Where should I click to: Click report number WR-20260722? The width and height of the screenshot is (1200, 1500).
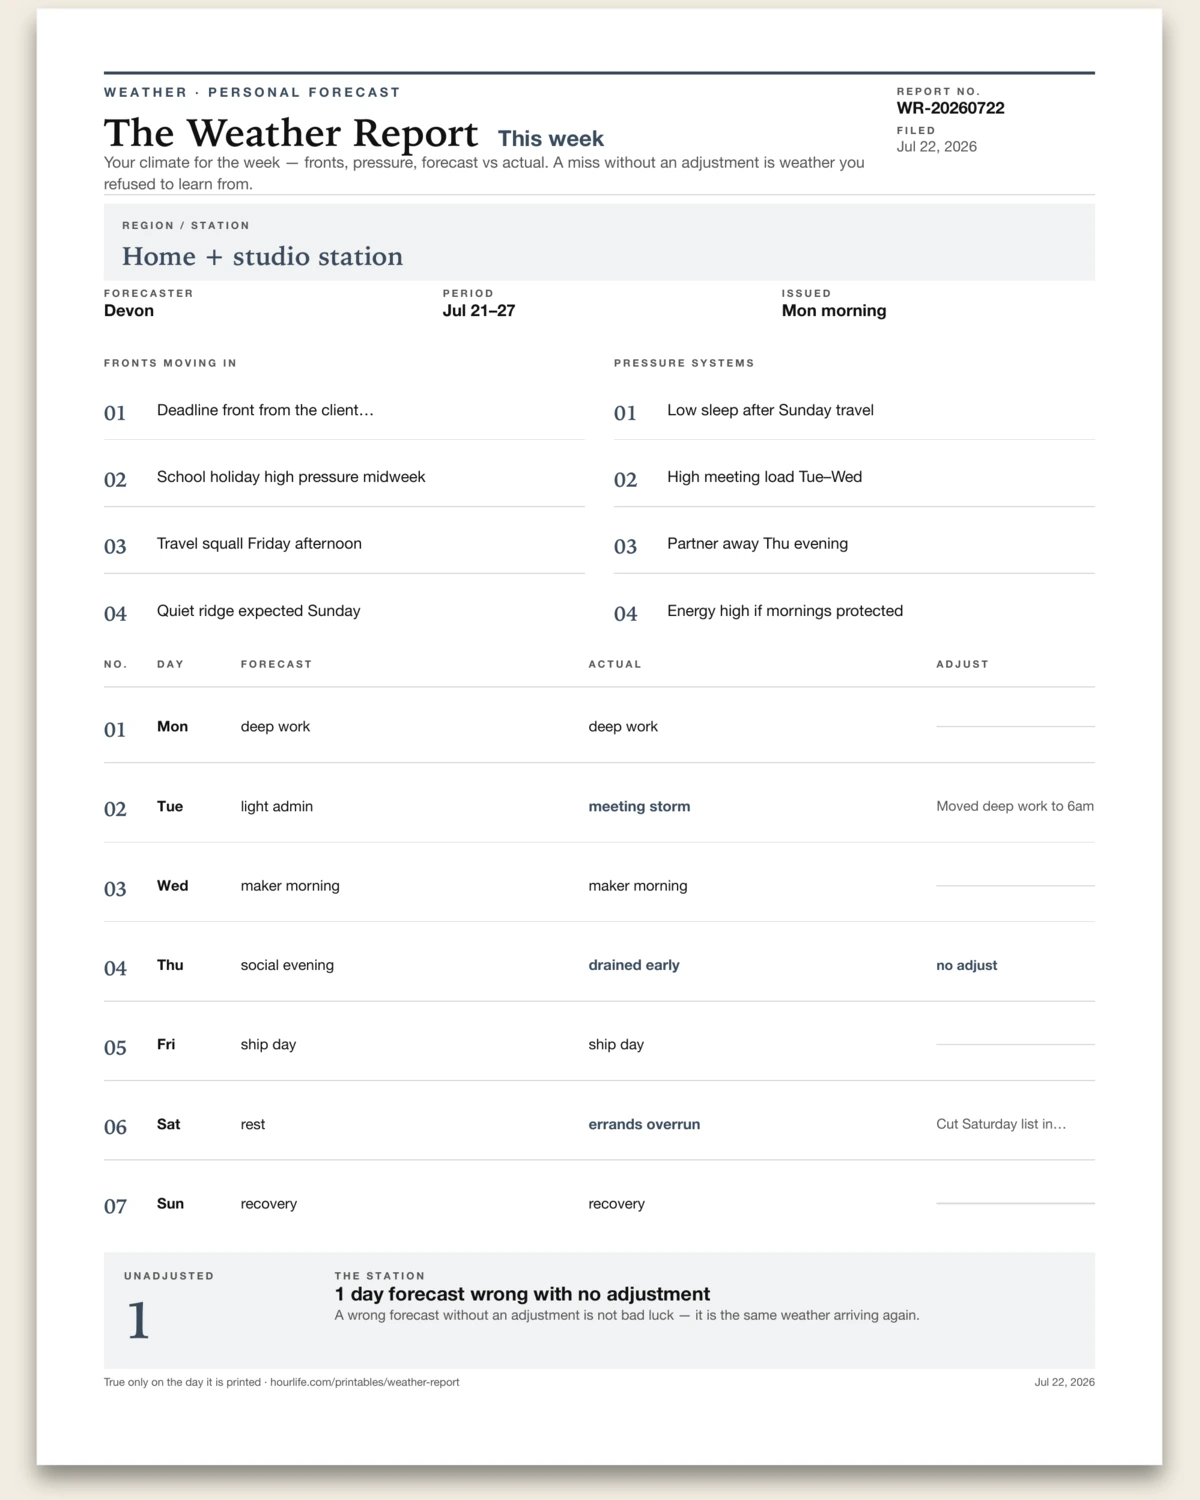[x=950, y=108]
